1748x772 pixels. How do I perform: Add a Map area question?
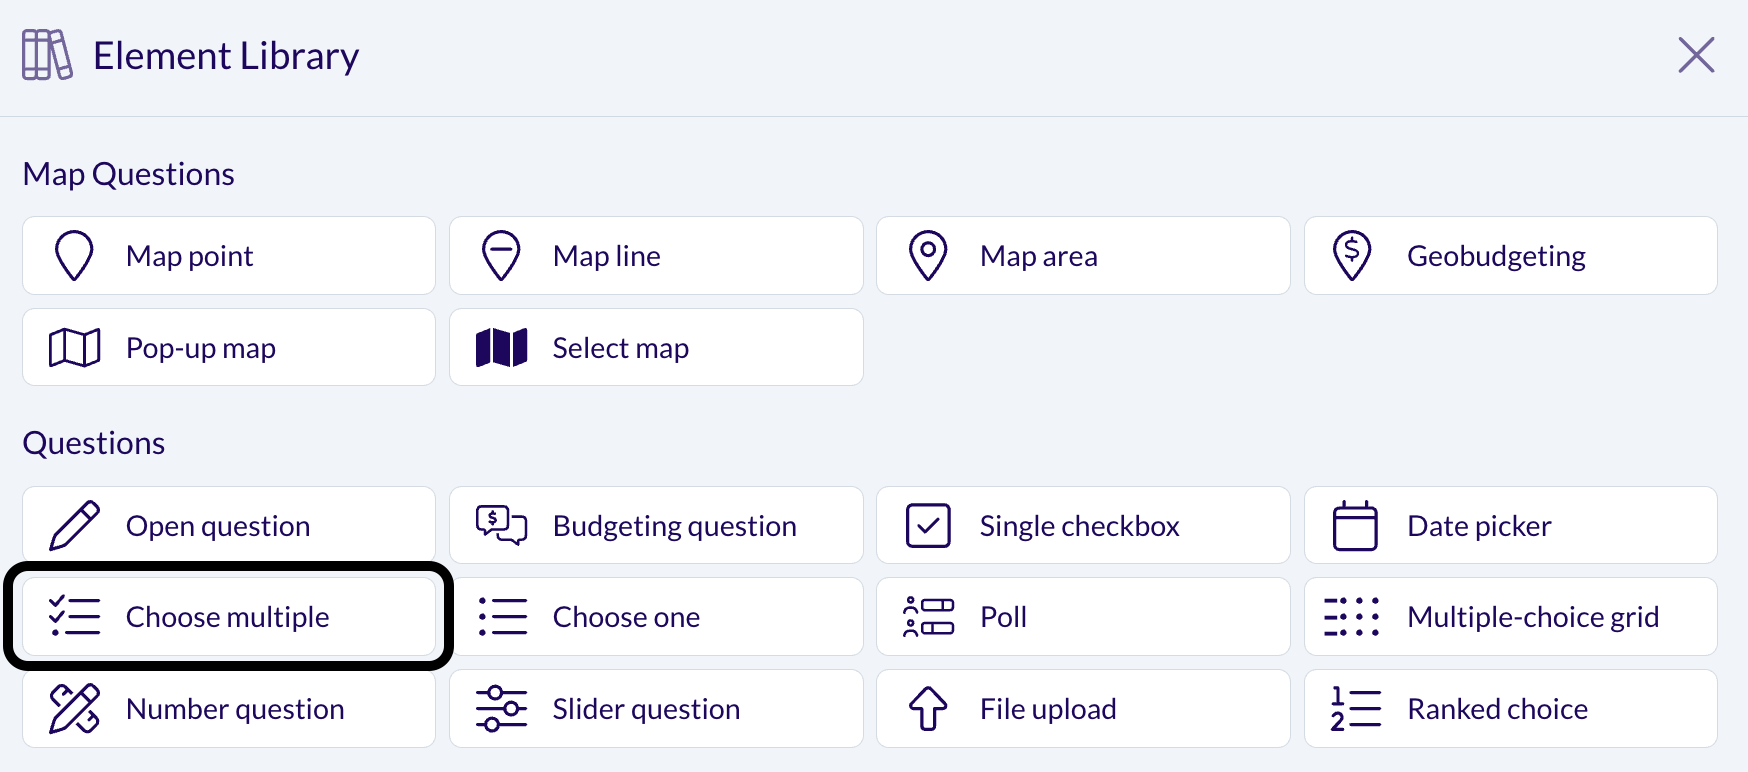pyautogui.click(x=1083, y=256)
